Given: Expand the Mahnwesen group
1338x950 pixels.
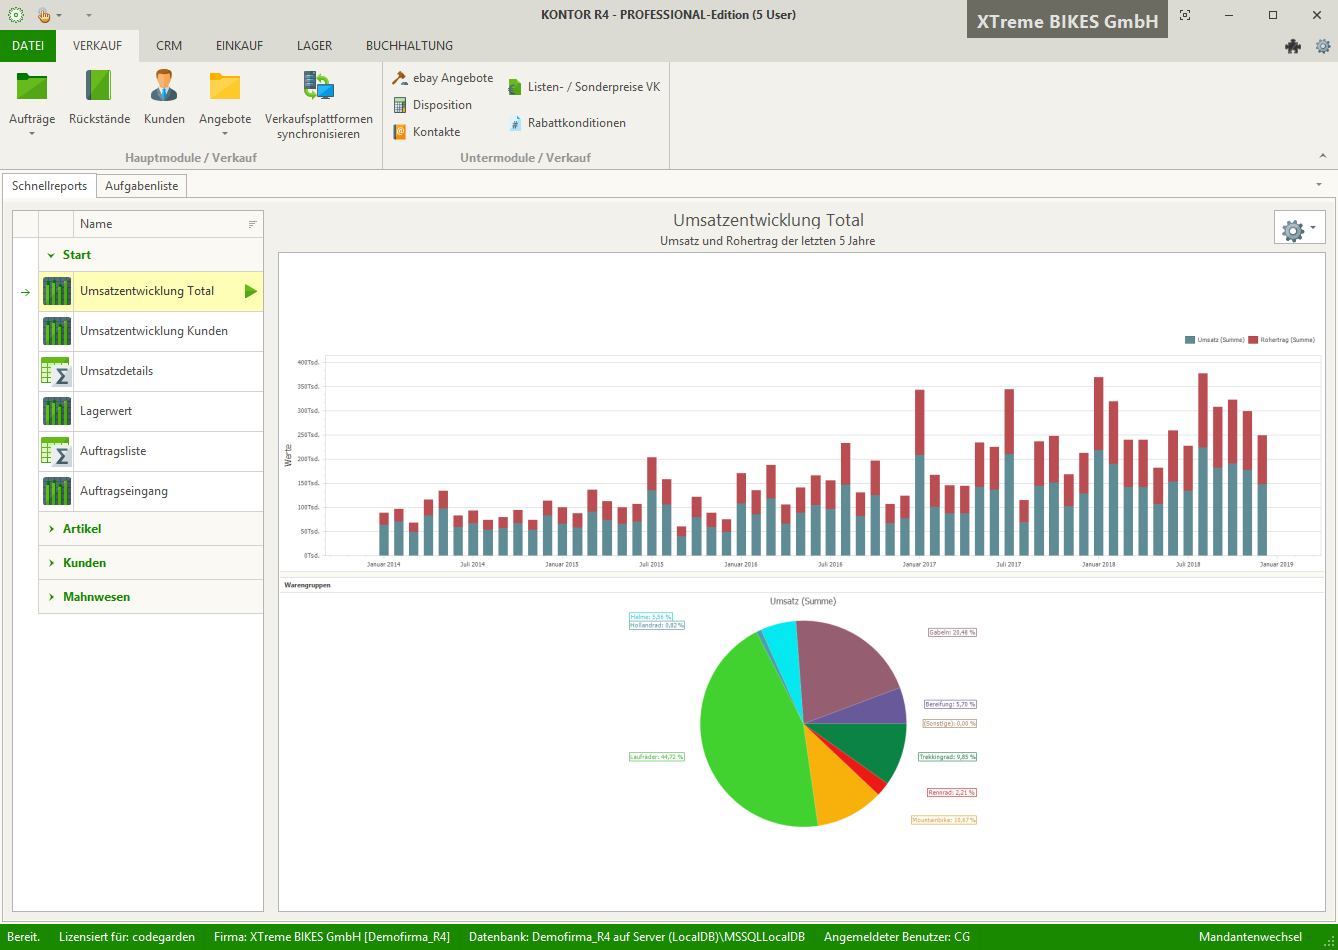Looking at the screenshot, I should 51,597.
